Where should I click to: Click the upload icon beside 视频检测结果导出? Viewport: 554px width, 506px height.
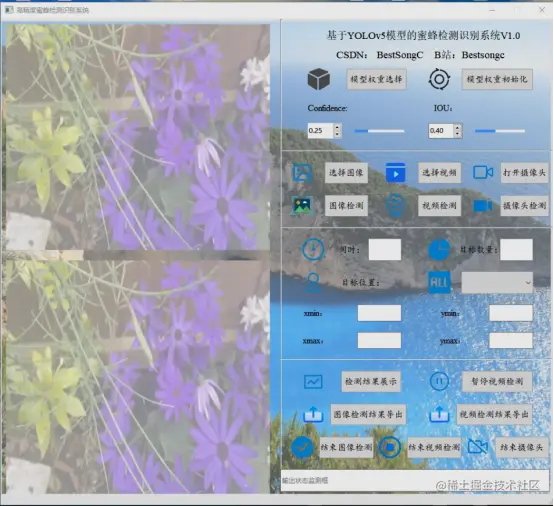point(439,414)
